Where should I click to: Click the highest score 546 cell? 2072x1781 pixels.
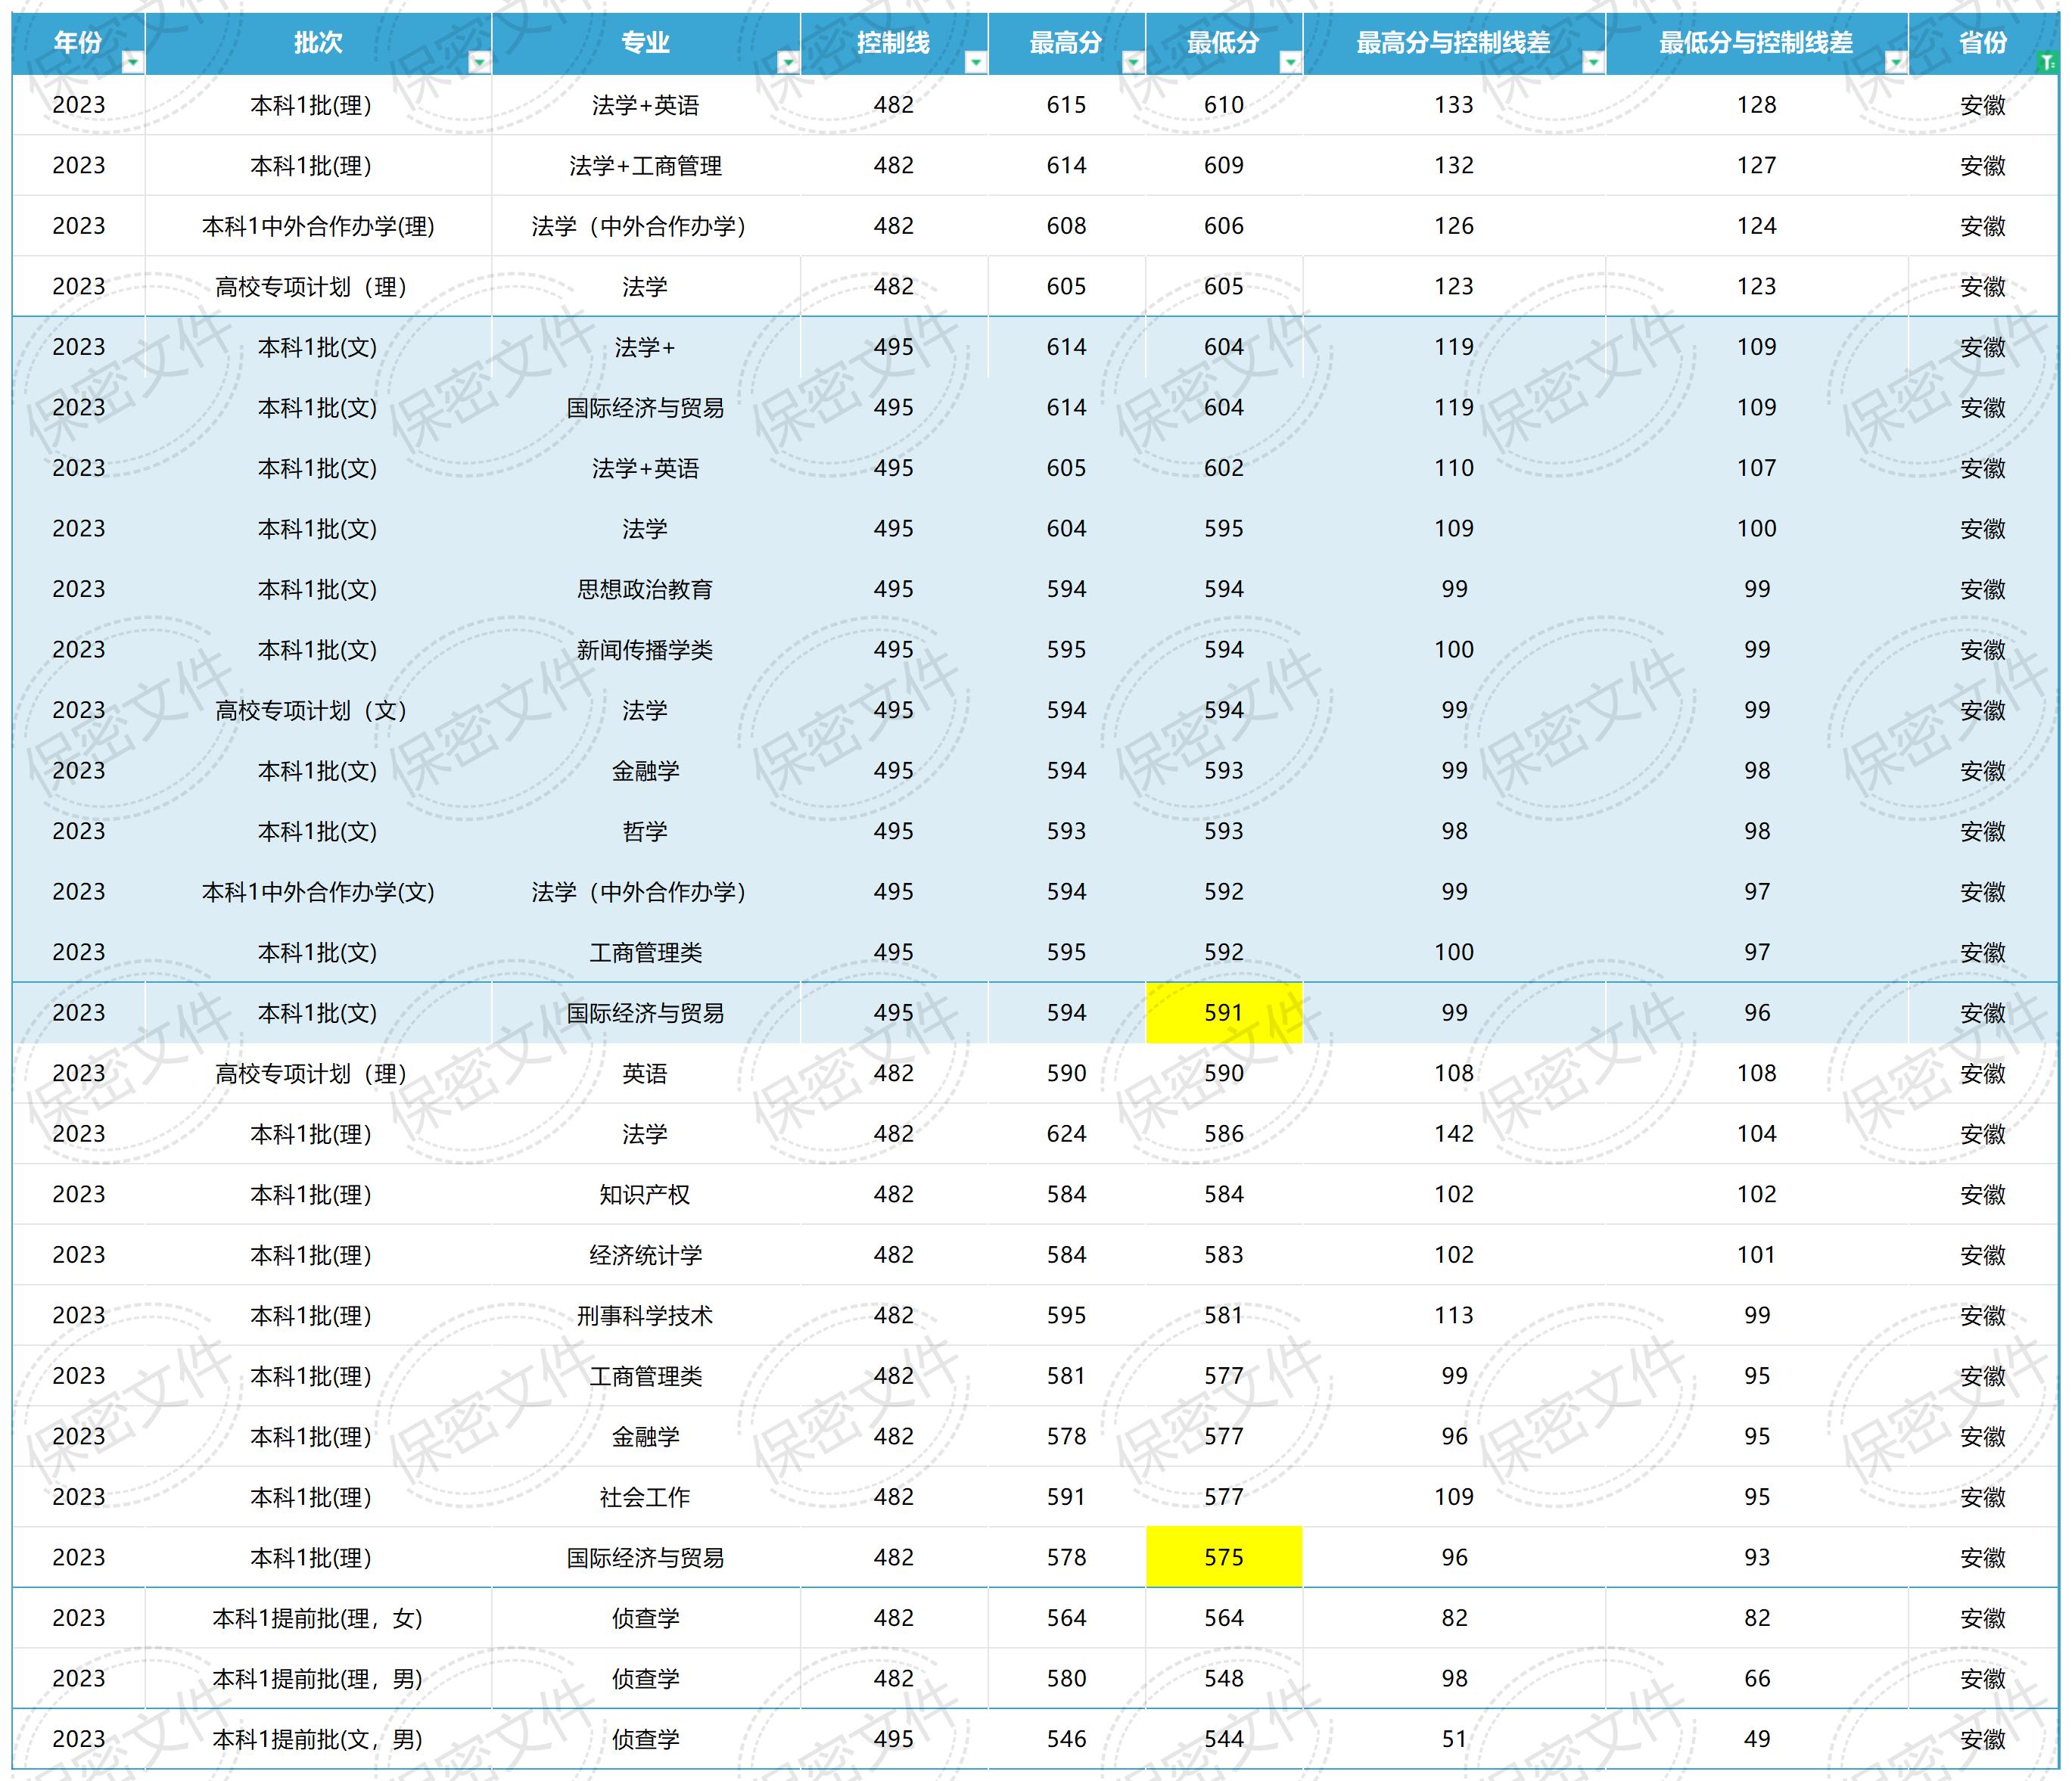(x=1067, y=1739)
